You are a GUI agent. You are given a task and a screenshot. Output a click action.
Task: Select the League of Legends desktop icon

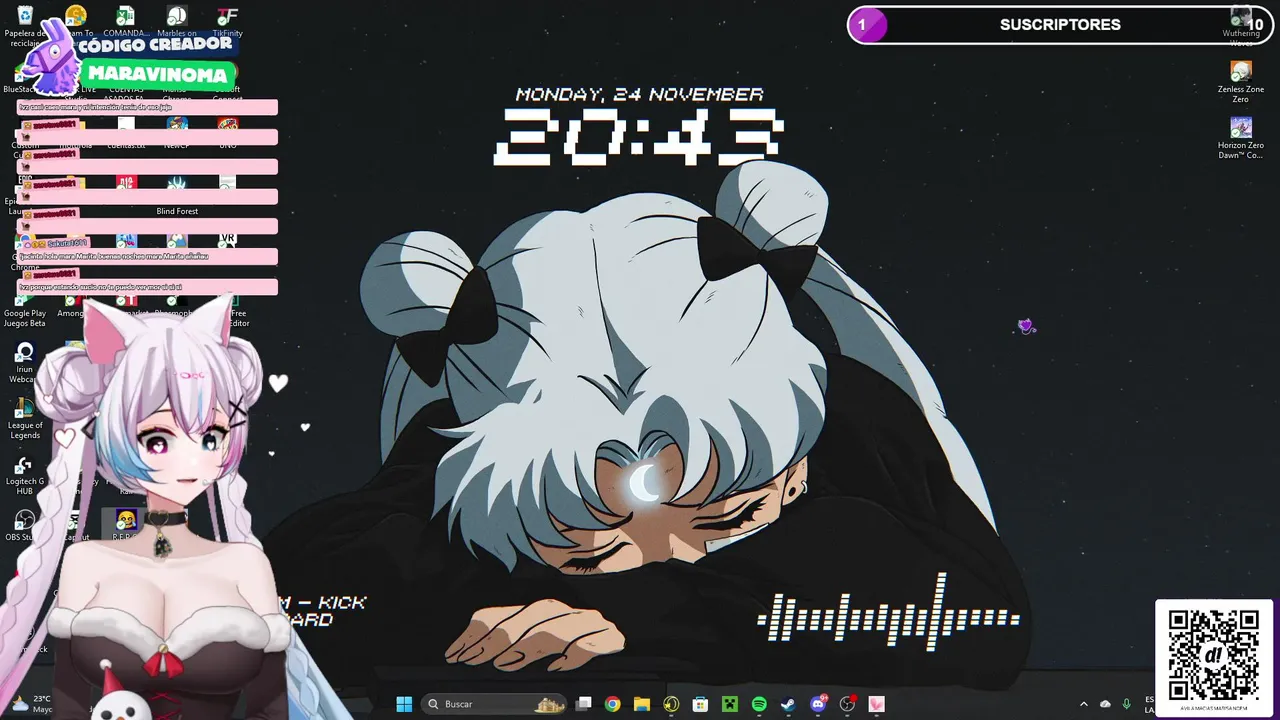tap(25, 418)
